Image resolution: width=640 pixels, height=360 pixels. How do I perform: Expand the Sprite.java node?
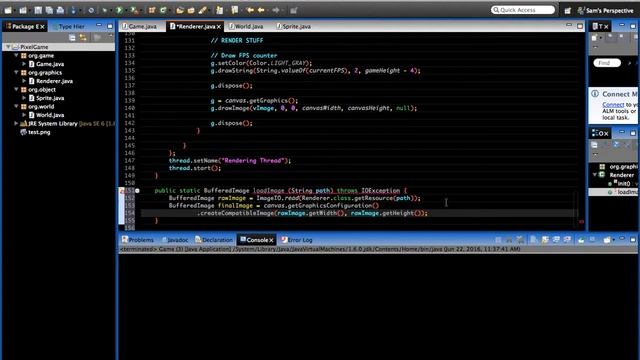(x=24, y=98)
